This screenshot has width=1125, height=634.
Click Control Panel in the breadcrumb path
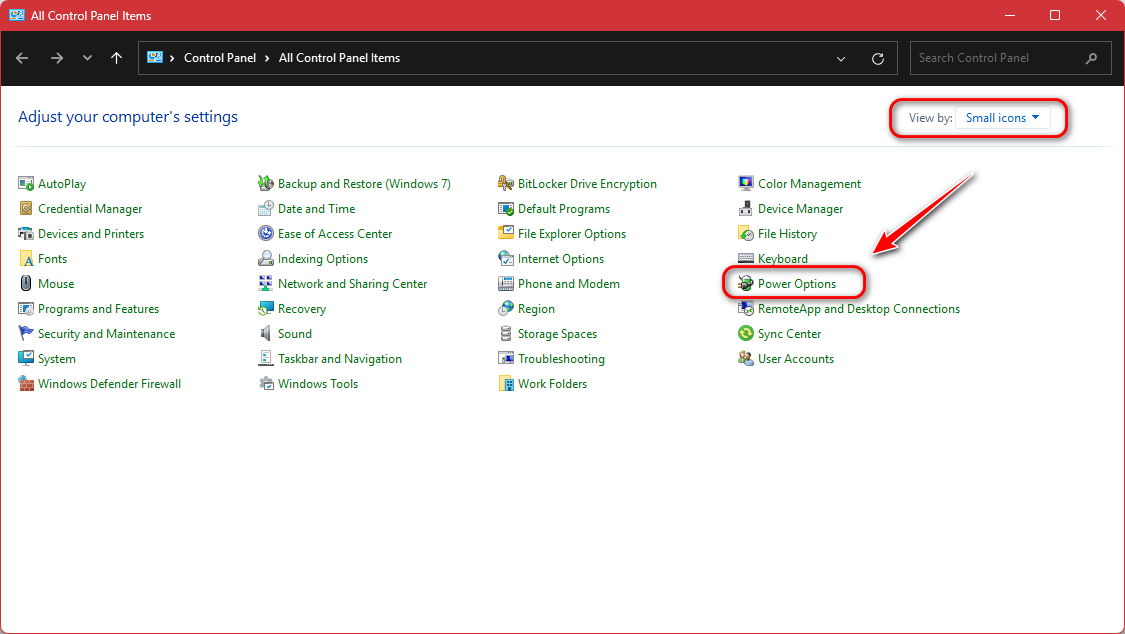coord(220,58)
